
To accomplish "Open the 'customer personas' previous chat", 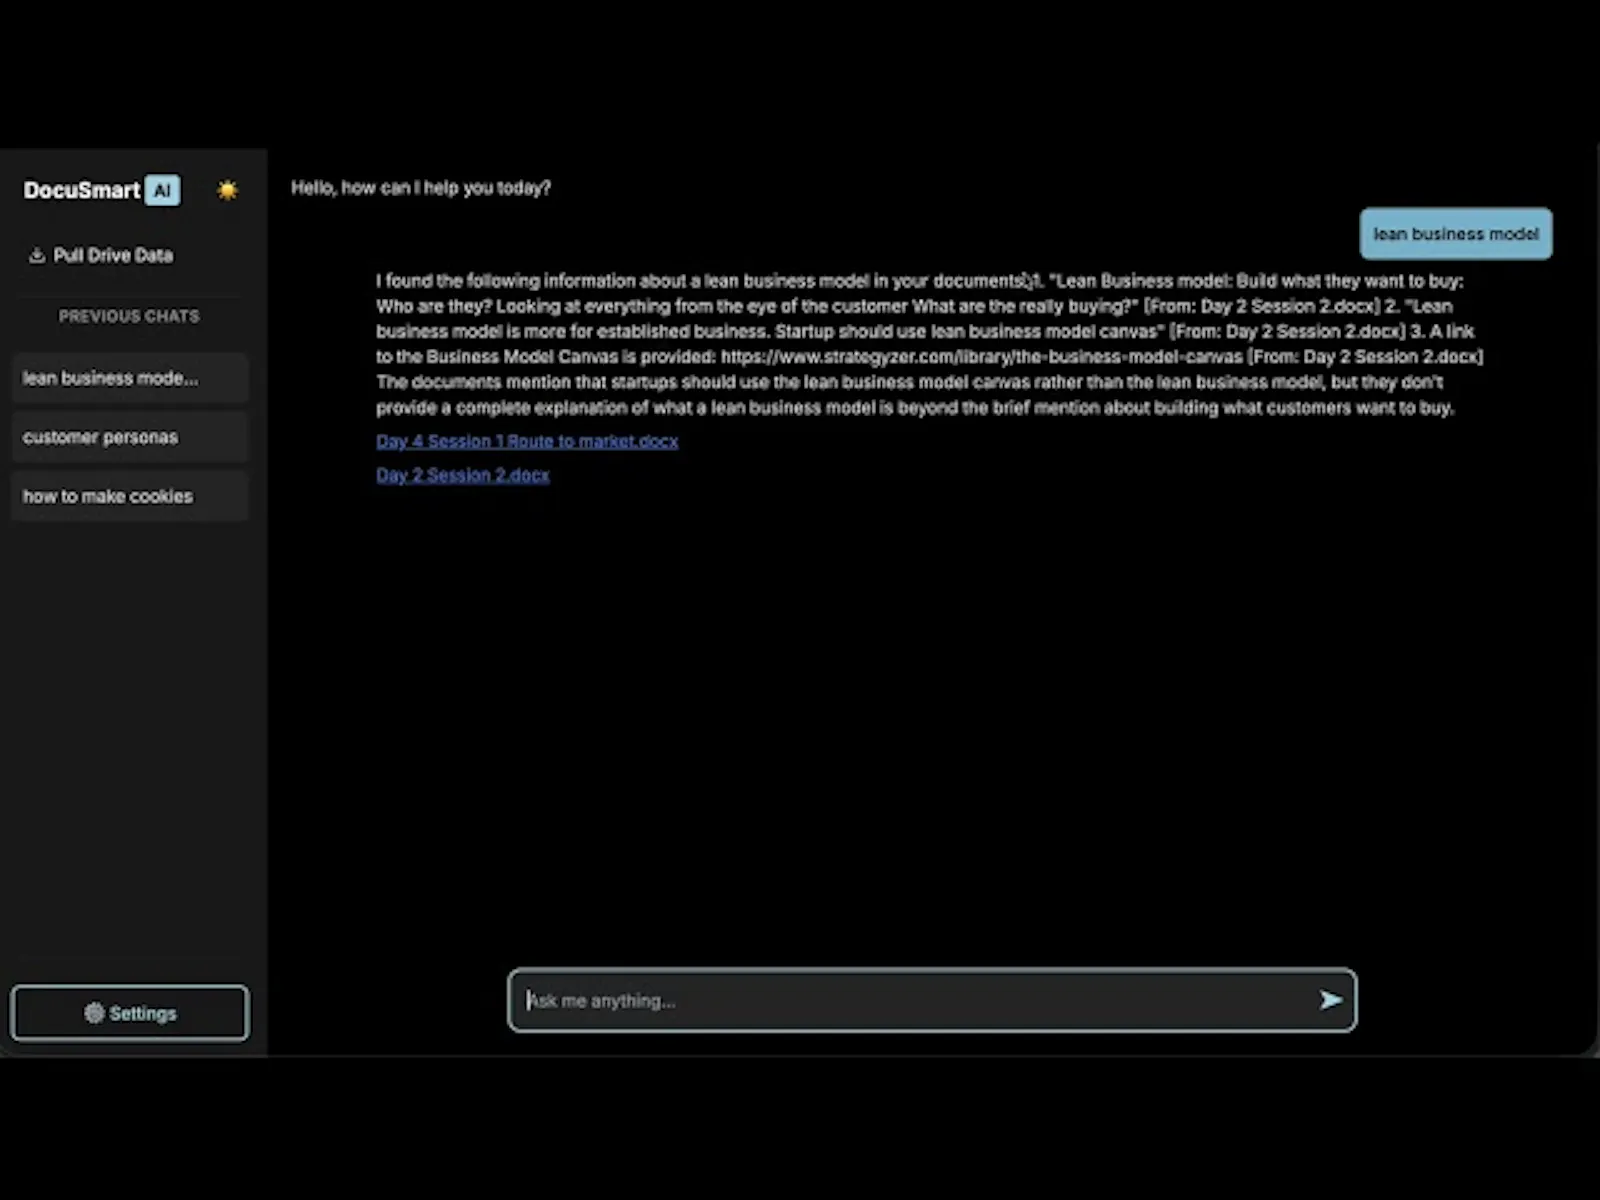I will click(x=130, y=437).
